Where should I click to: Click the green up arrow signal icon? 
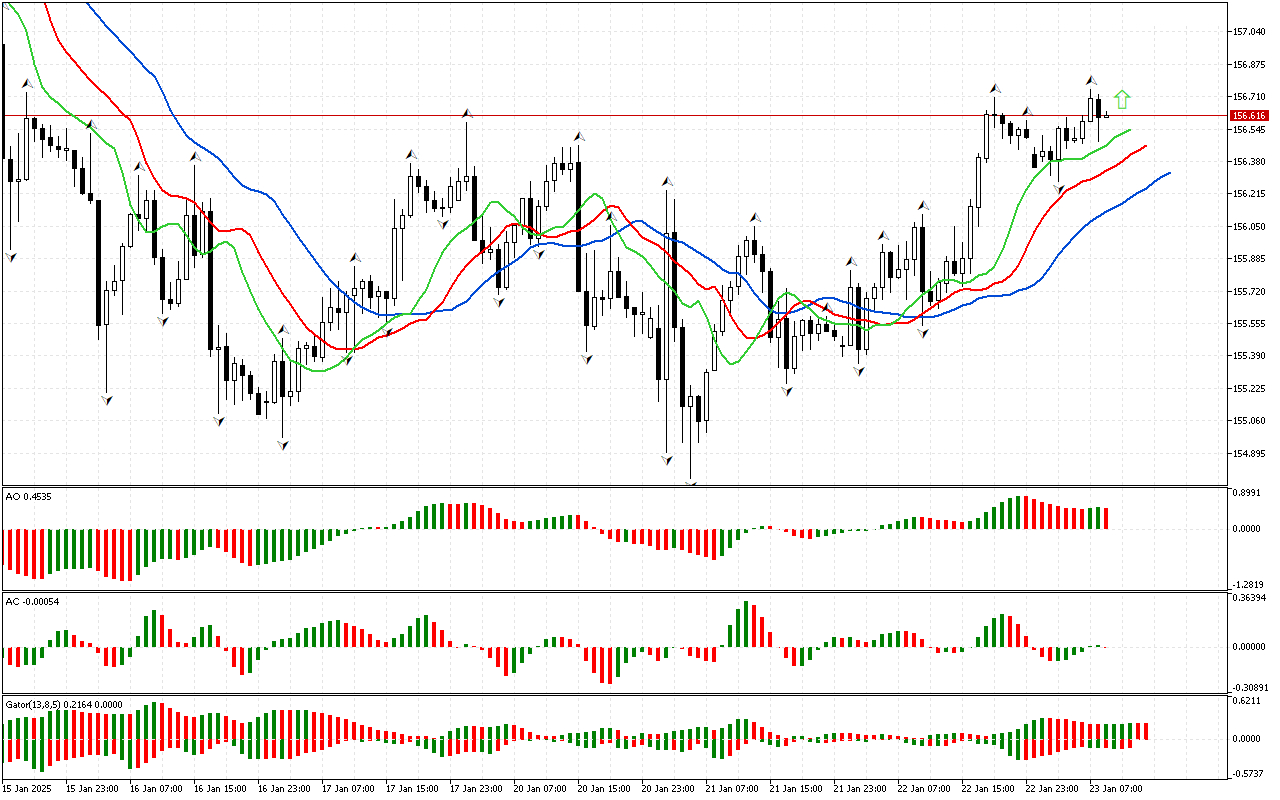[x=1122, y=99]
